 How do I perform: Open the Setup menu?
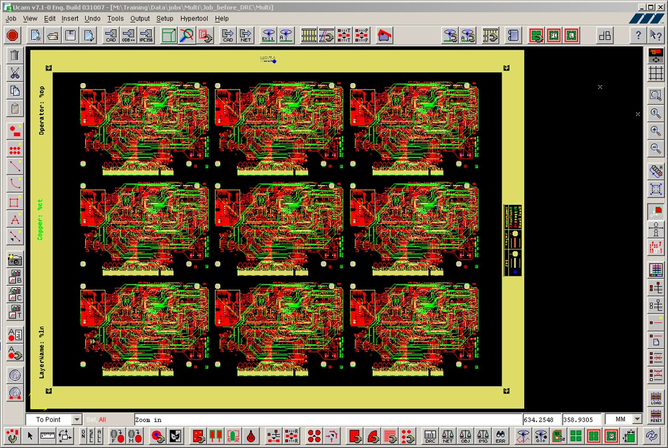[165, 18]
